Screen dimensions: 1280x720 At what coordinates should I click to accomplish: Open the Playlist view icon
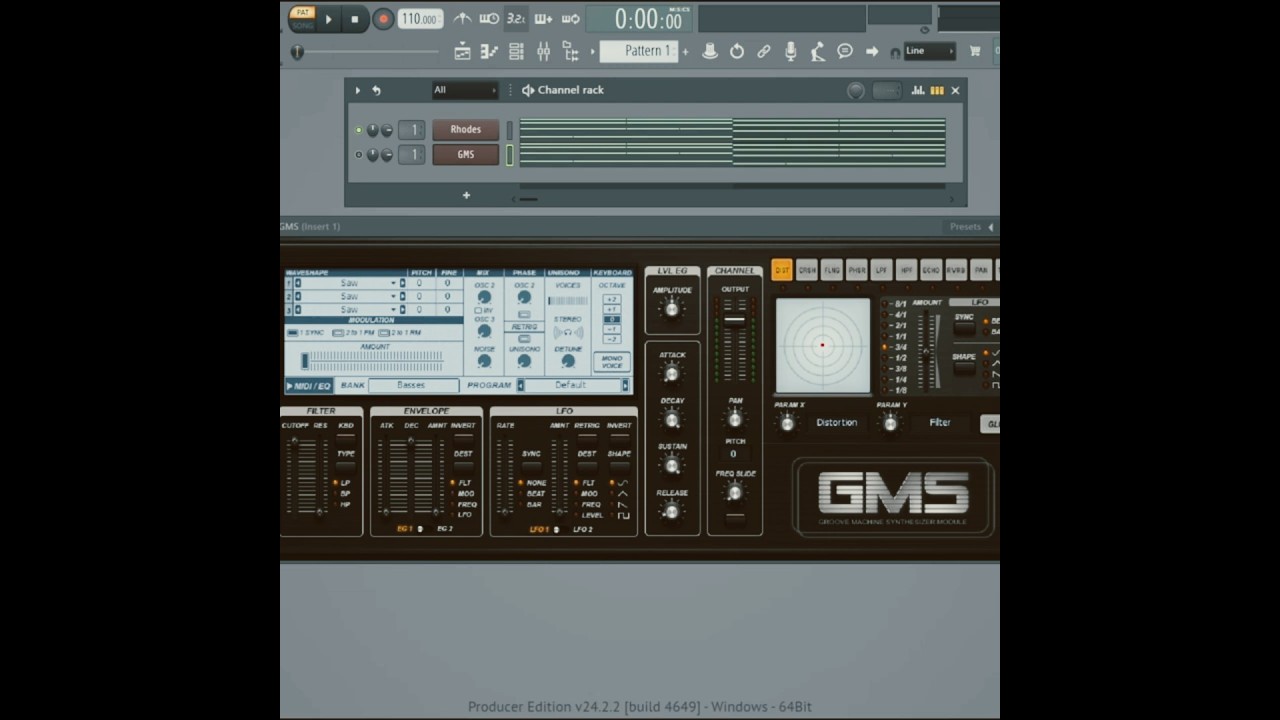(x=462, y=51)
